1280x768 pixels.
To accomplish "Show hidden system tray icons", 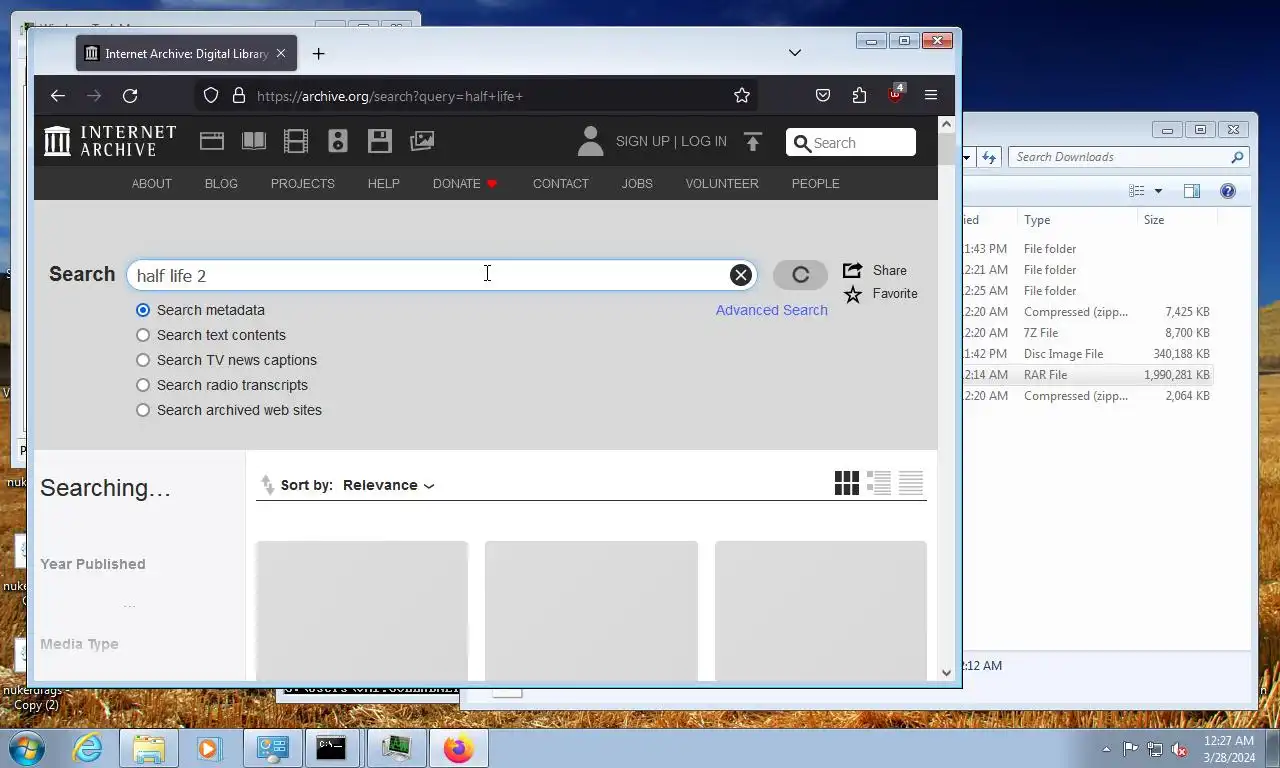I will pyautogui.click(x=1106, y=749).
